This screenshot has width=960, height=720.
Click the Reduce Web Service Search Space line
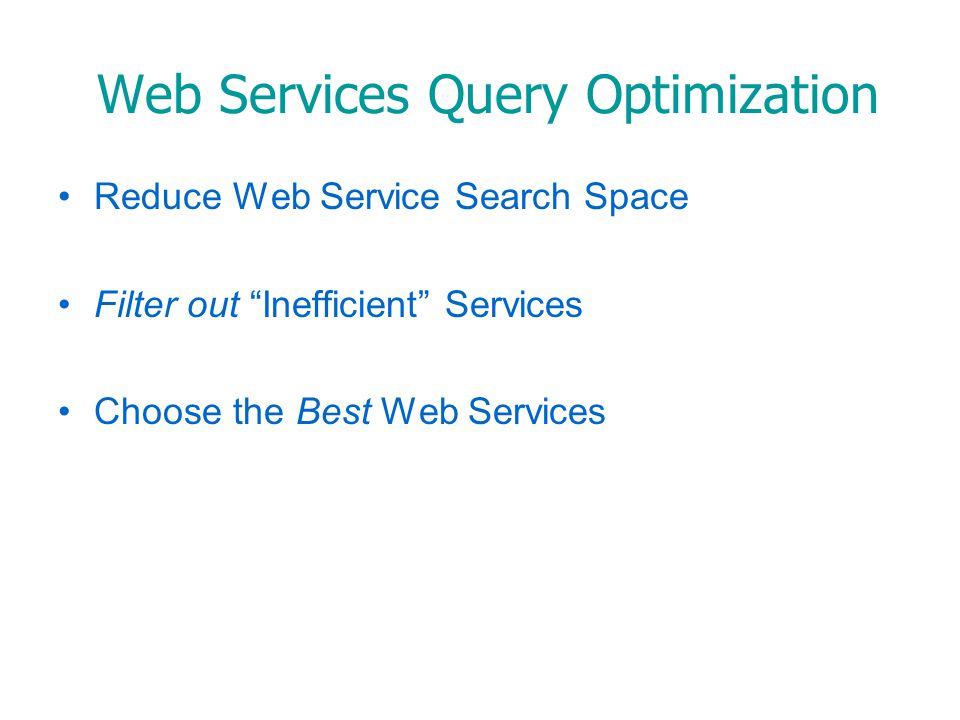pyautogui.click(x=391, y=197)
